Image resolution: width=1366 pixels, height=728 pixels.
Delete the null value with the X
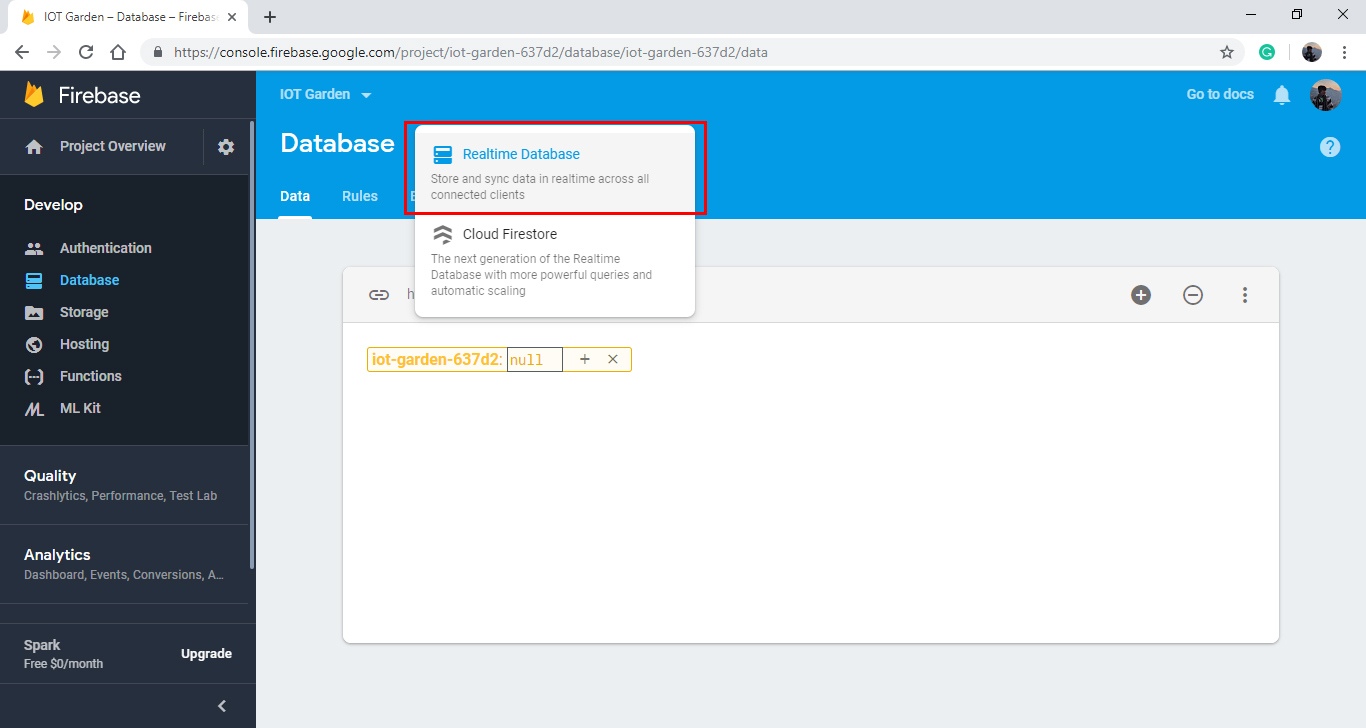[613, 358]
